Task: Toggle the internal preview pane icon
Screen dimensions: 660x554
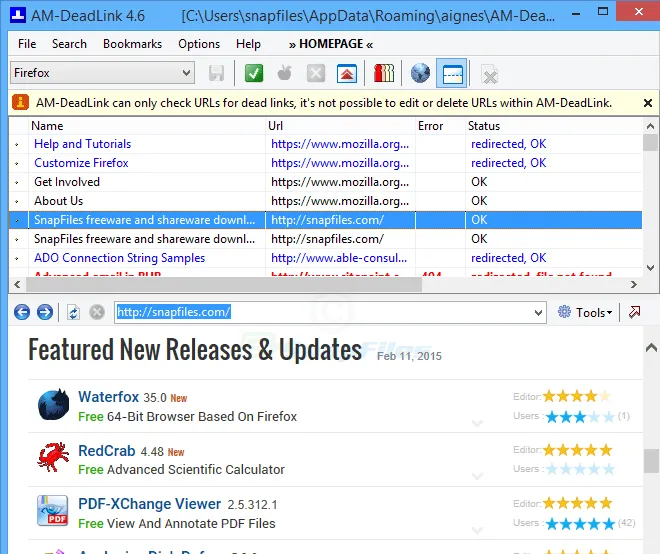Action: click(452, 74)
